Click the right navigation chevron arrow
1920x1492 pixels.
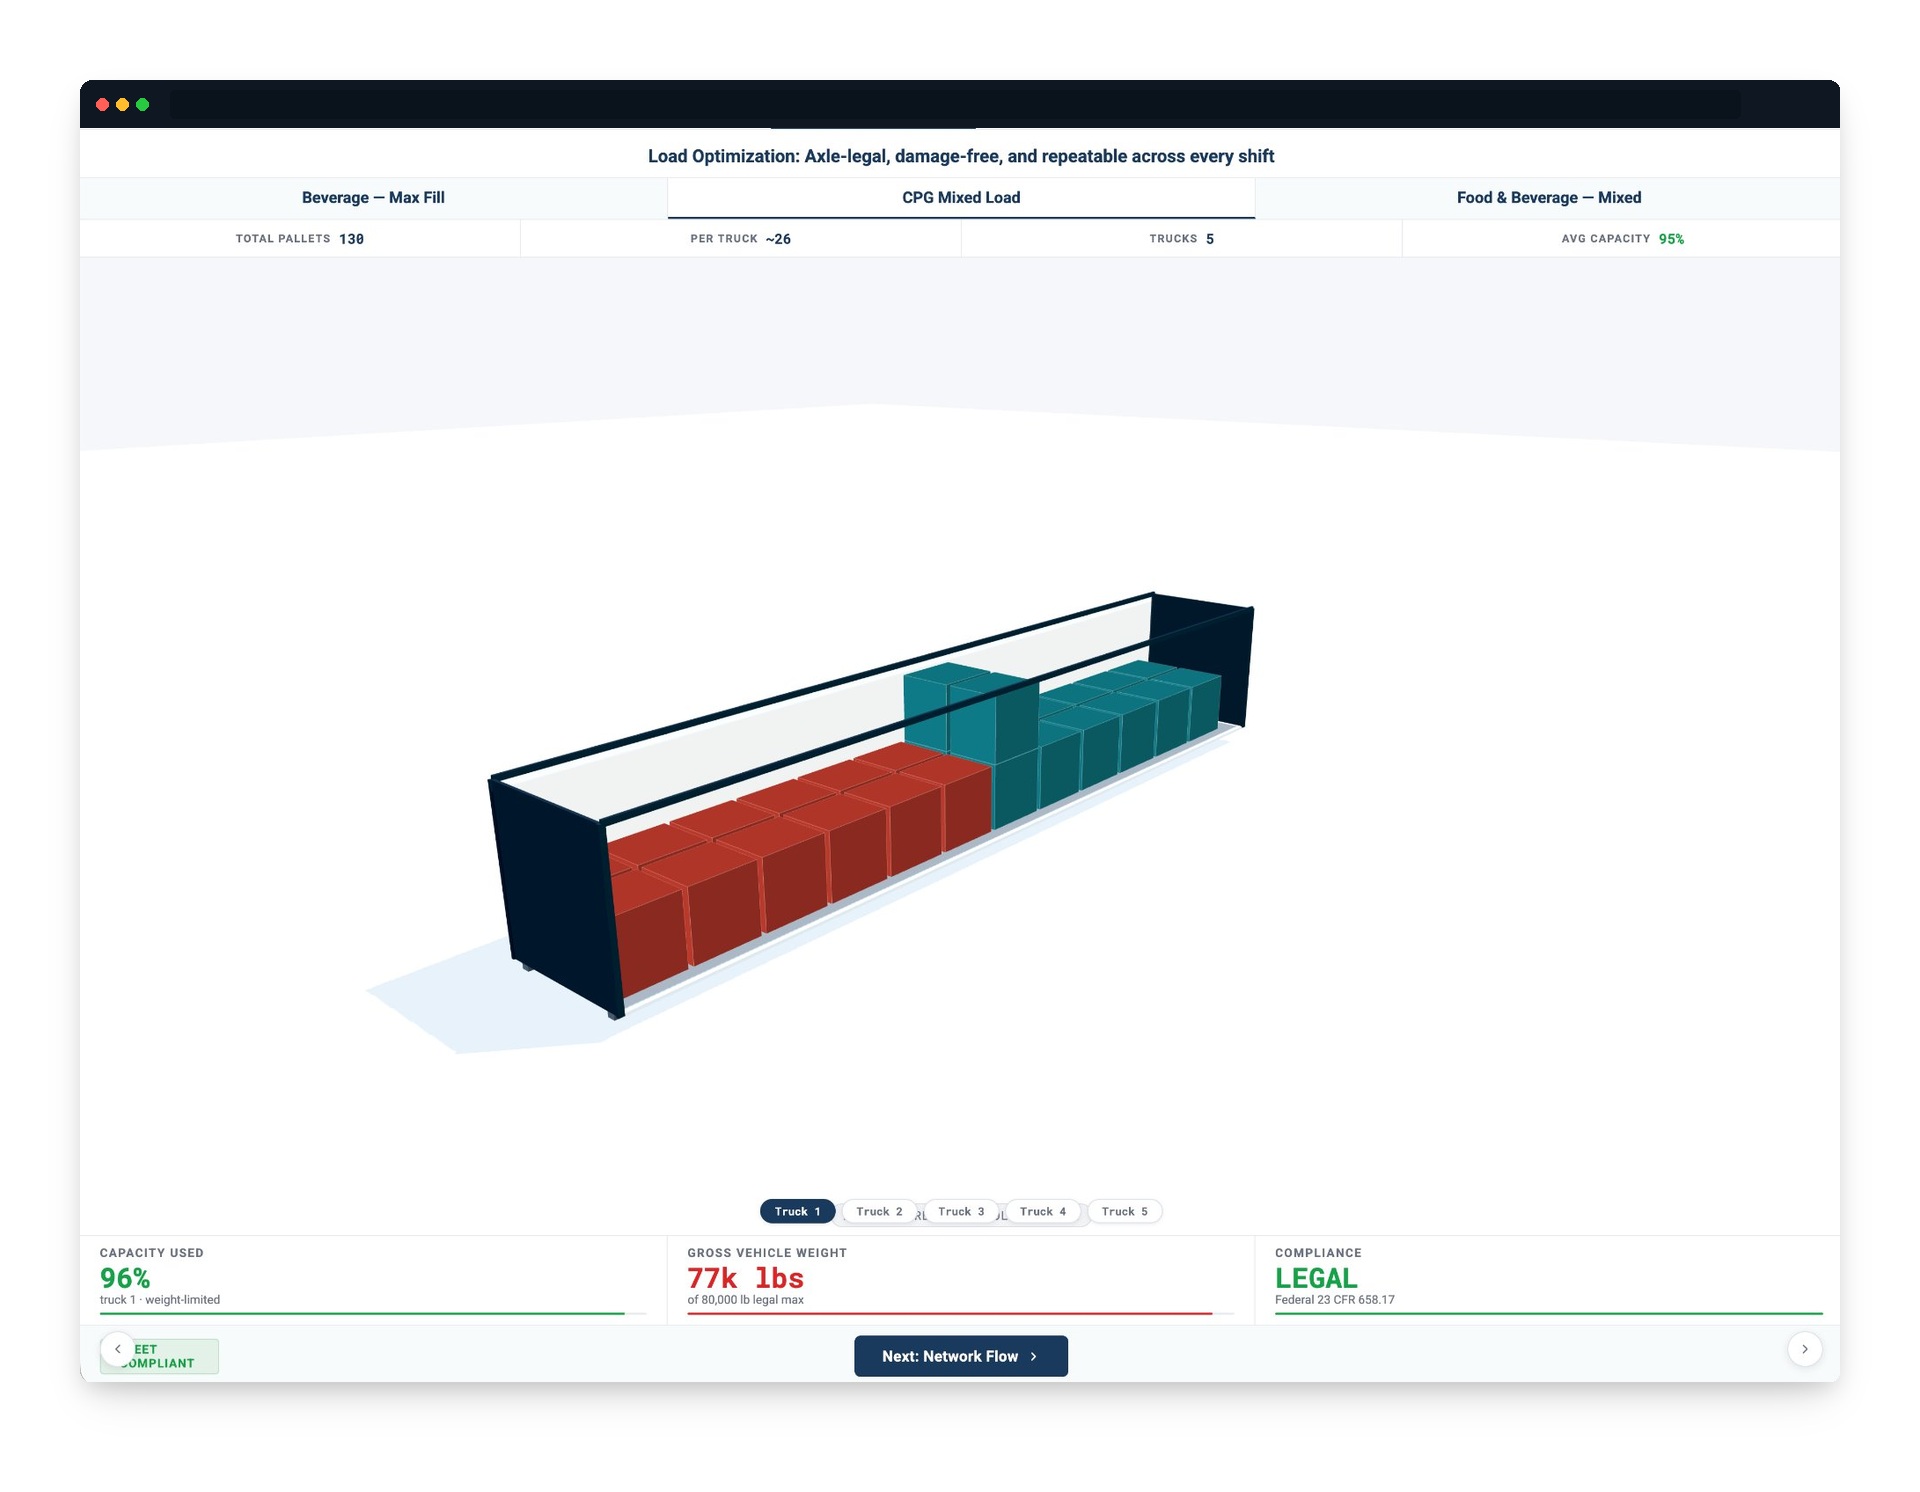point(1805,1348)
